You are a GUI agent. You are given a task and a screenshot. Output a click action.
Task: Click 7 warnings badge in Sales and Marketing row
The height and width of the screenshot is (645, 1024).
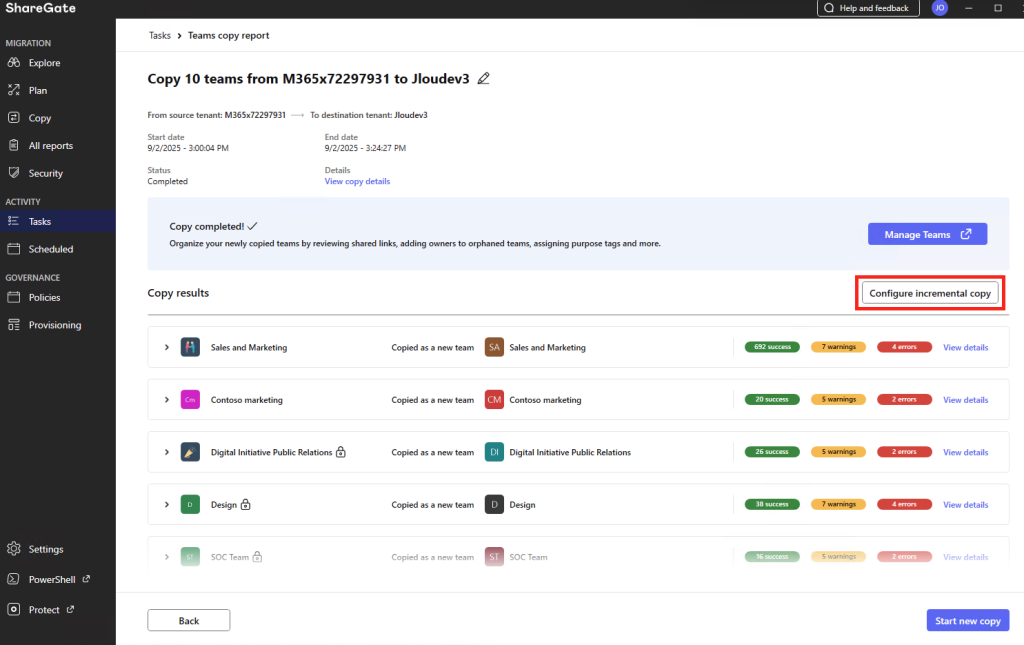point(839,347)
